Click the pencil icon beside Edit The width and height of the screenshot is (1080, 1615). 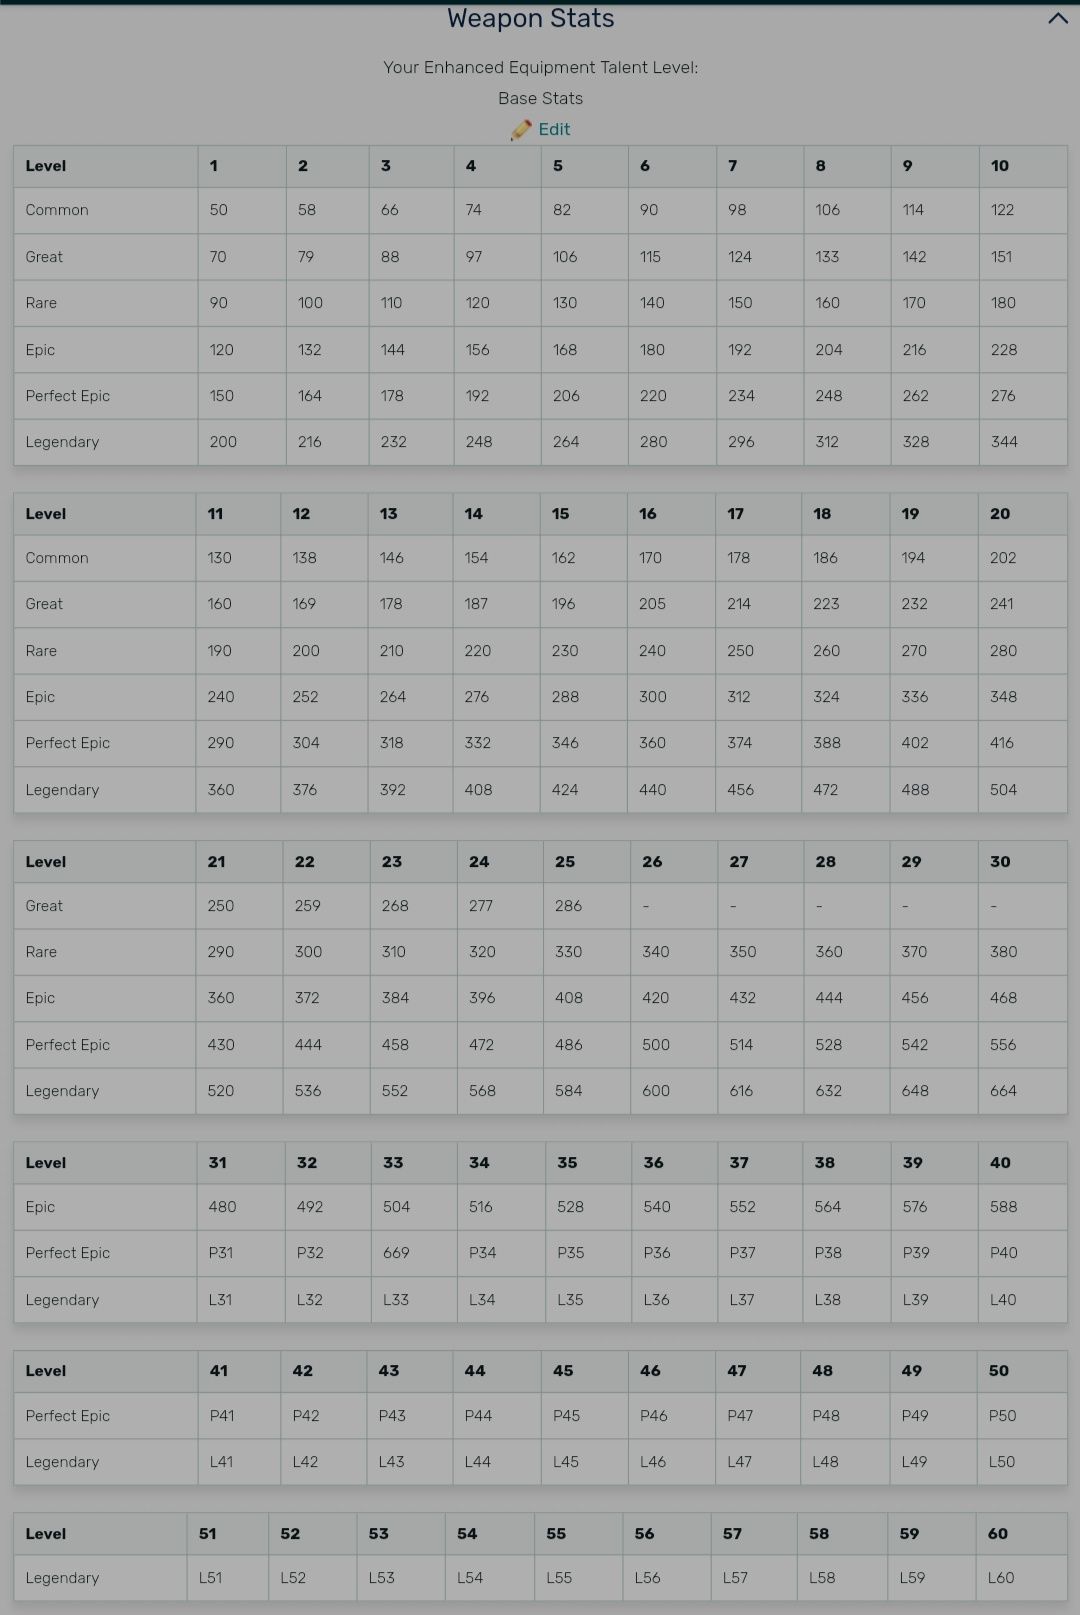click(521, 130)
